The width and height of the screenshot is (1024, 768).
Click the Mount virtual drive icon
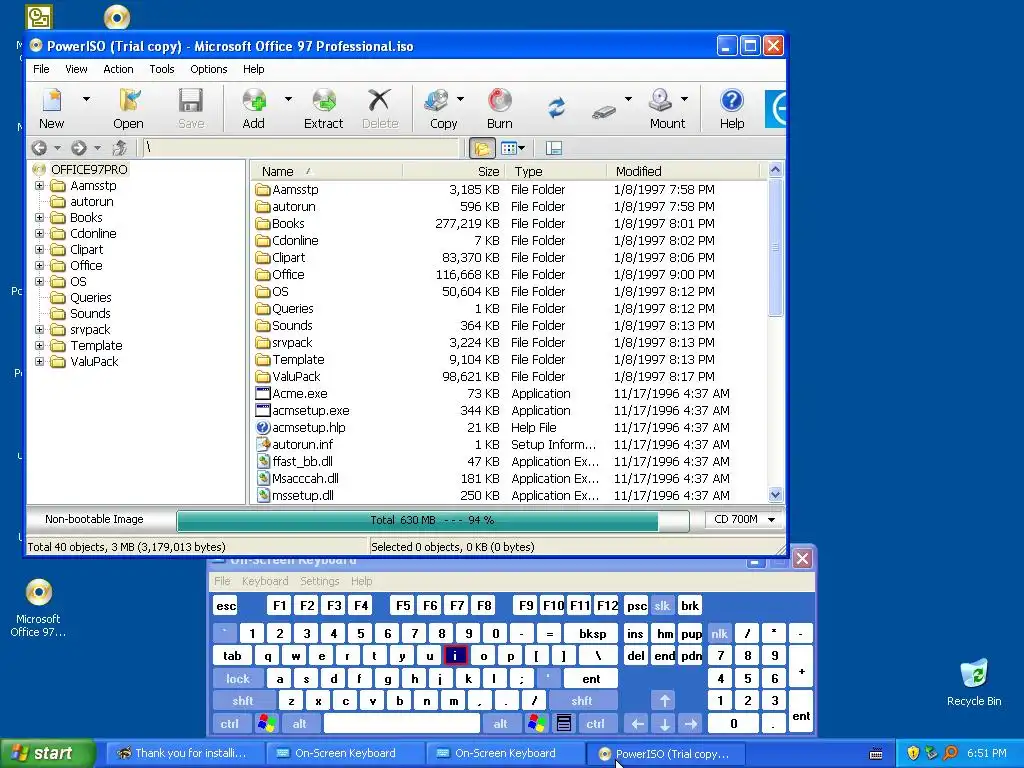tap(660, 101)
